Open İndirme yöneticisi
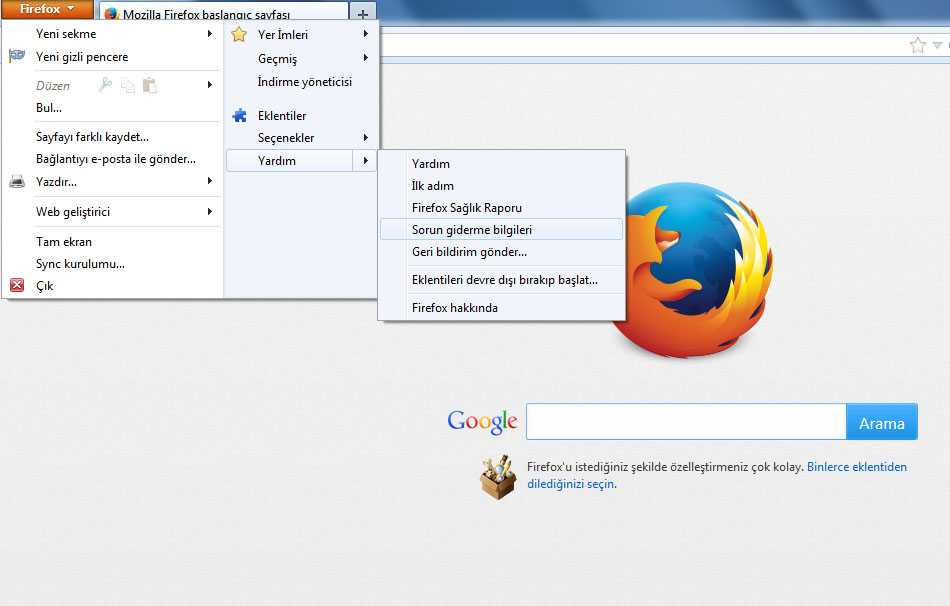 point(302,82)
